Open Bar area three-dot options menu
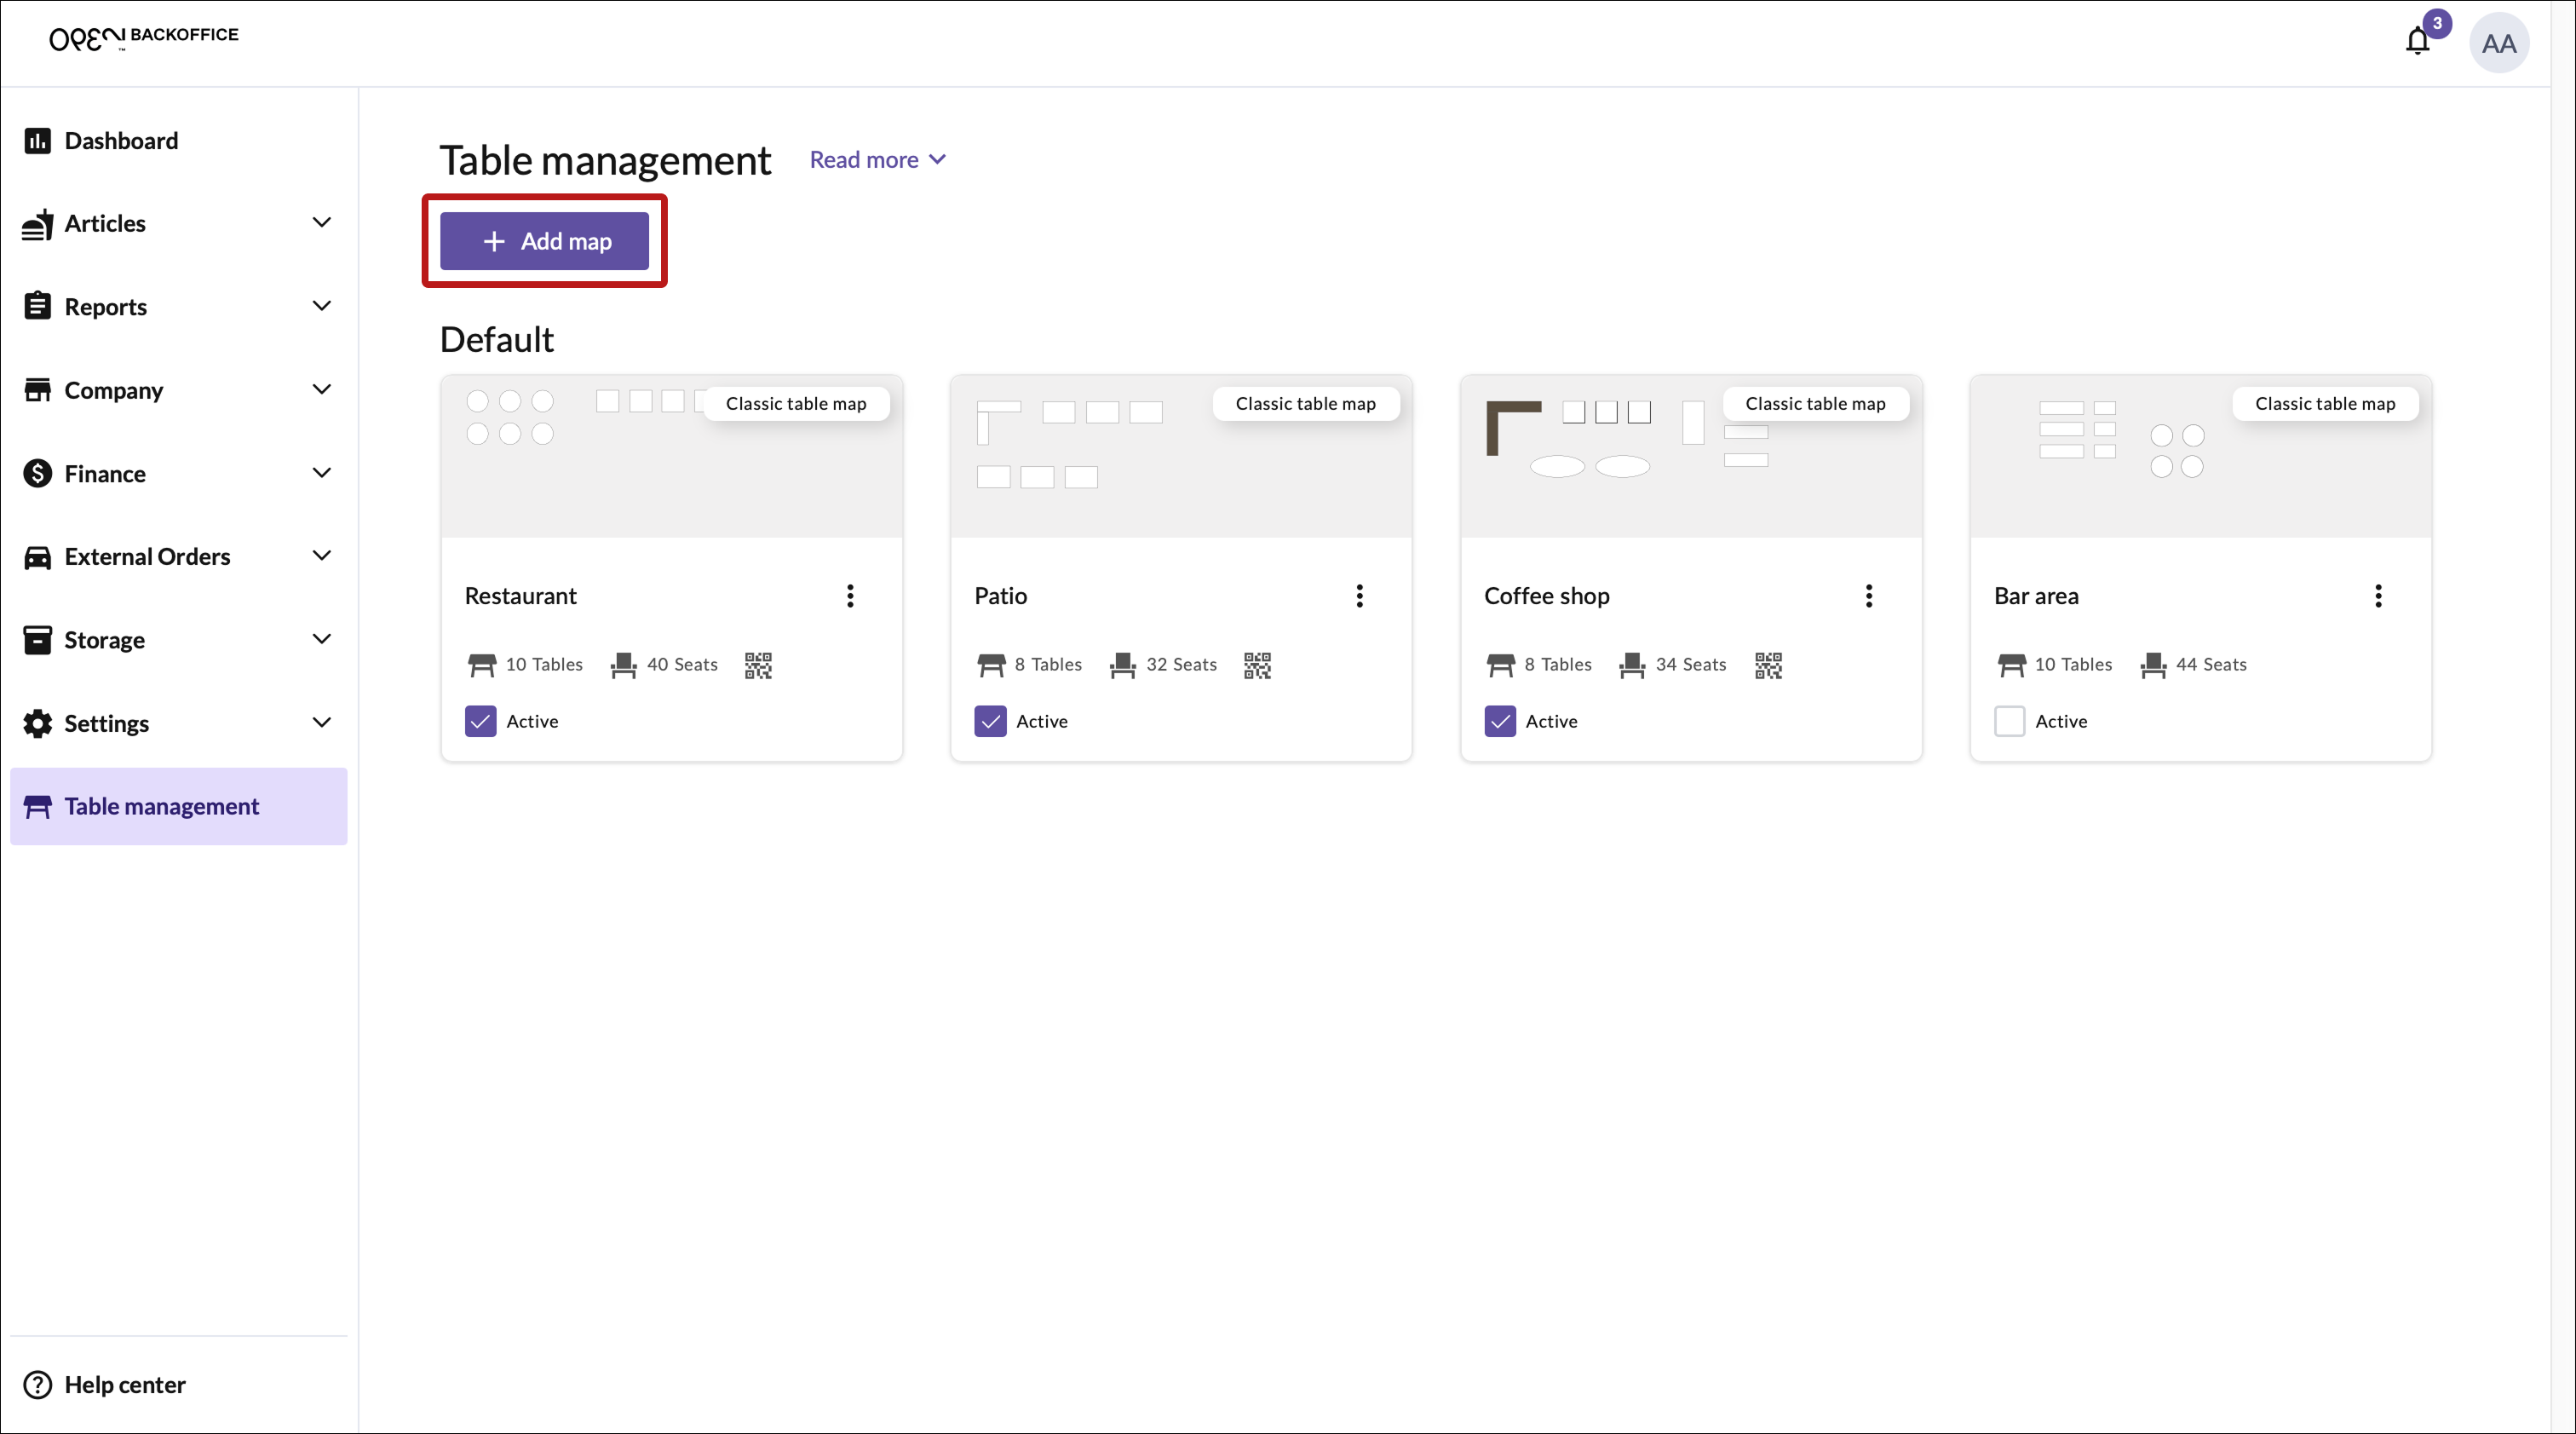This screenshot has width=2576, height=1434. [x=2378, y=596]
